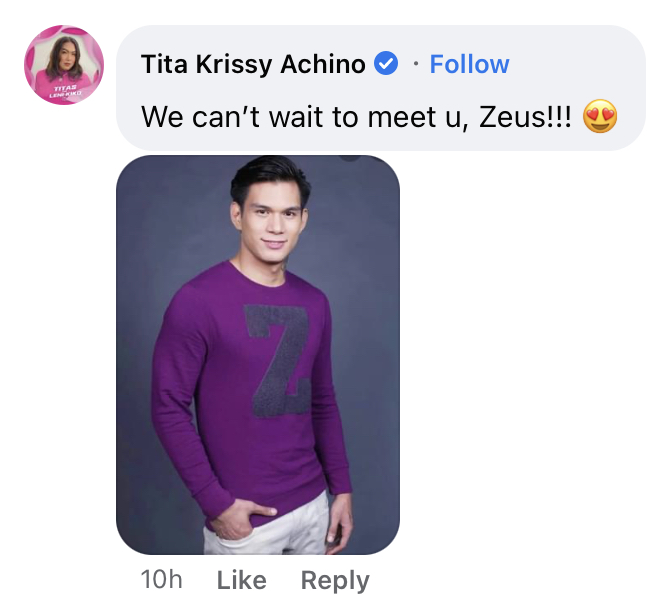This screenshot has width=668, height=595.
Task: Reply to Tita Krissy Achino's comment
Action: 335,581
